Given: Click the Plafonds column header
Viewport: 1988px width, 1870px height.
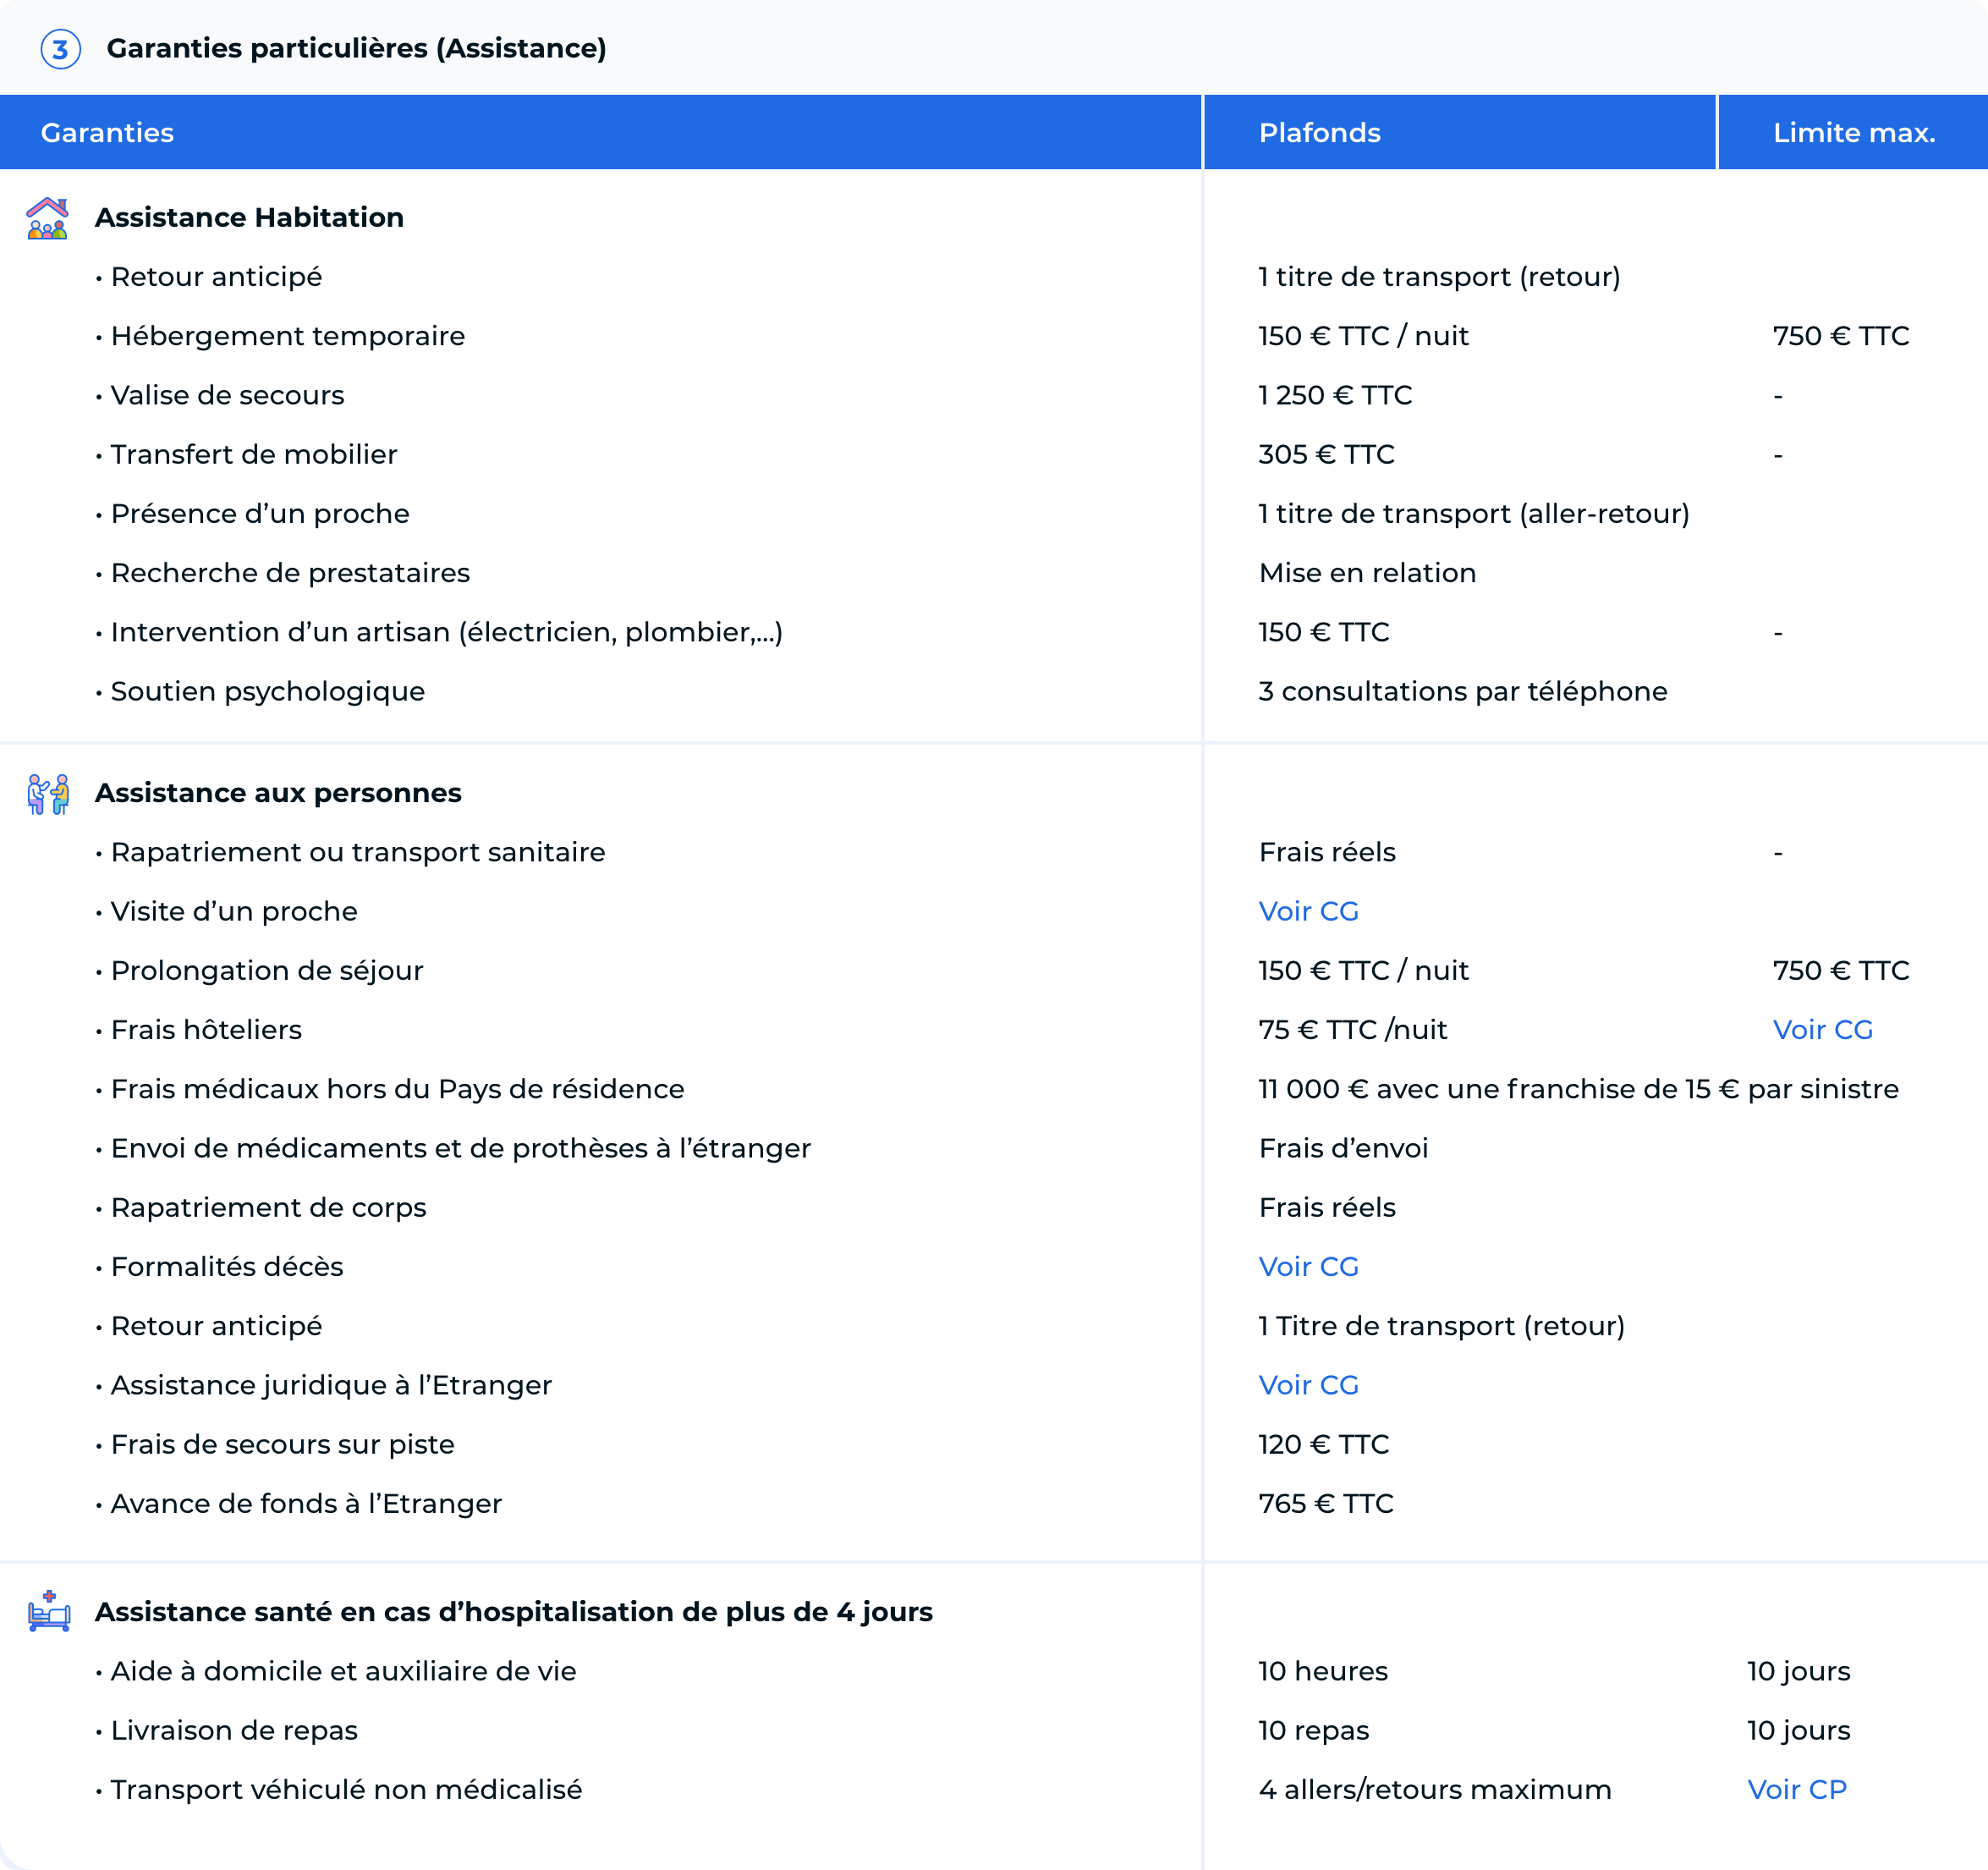Looking at the screenshot, I should pos(1319,133).
